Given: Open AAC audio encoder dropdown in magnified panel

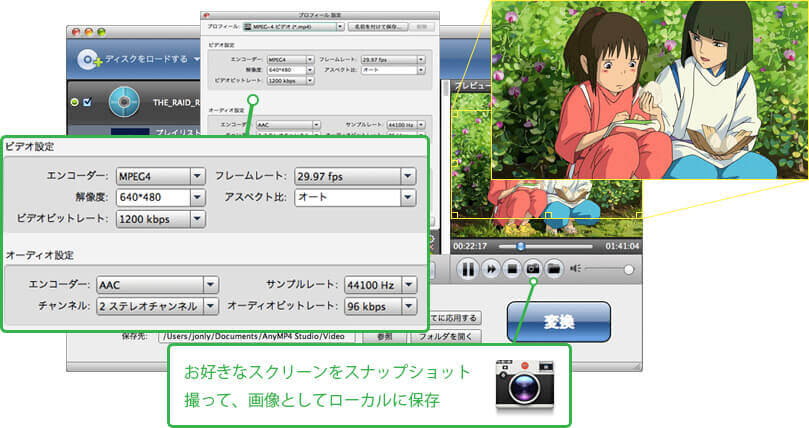Looking at the screenshot, I should (x=157, y=285).
